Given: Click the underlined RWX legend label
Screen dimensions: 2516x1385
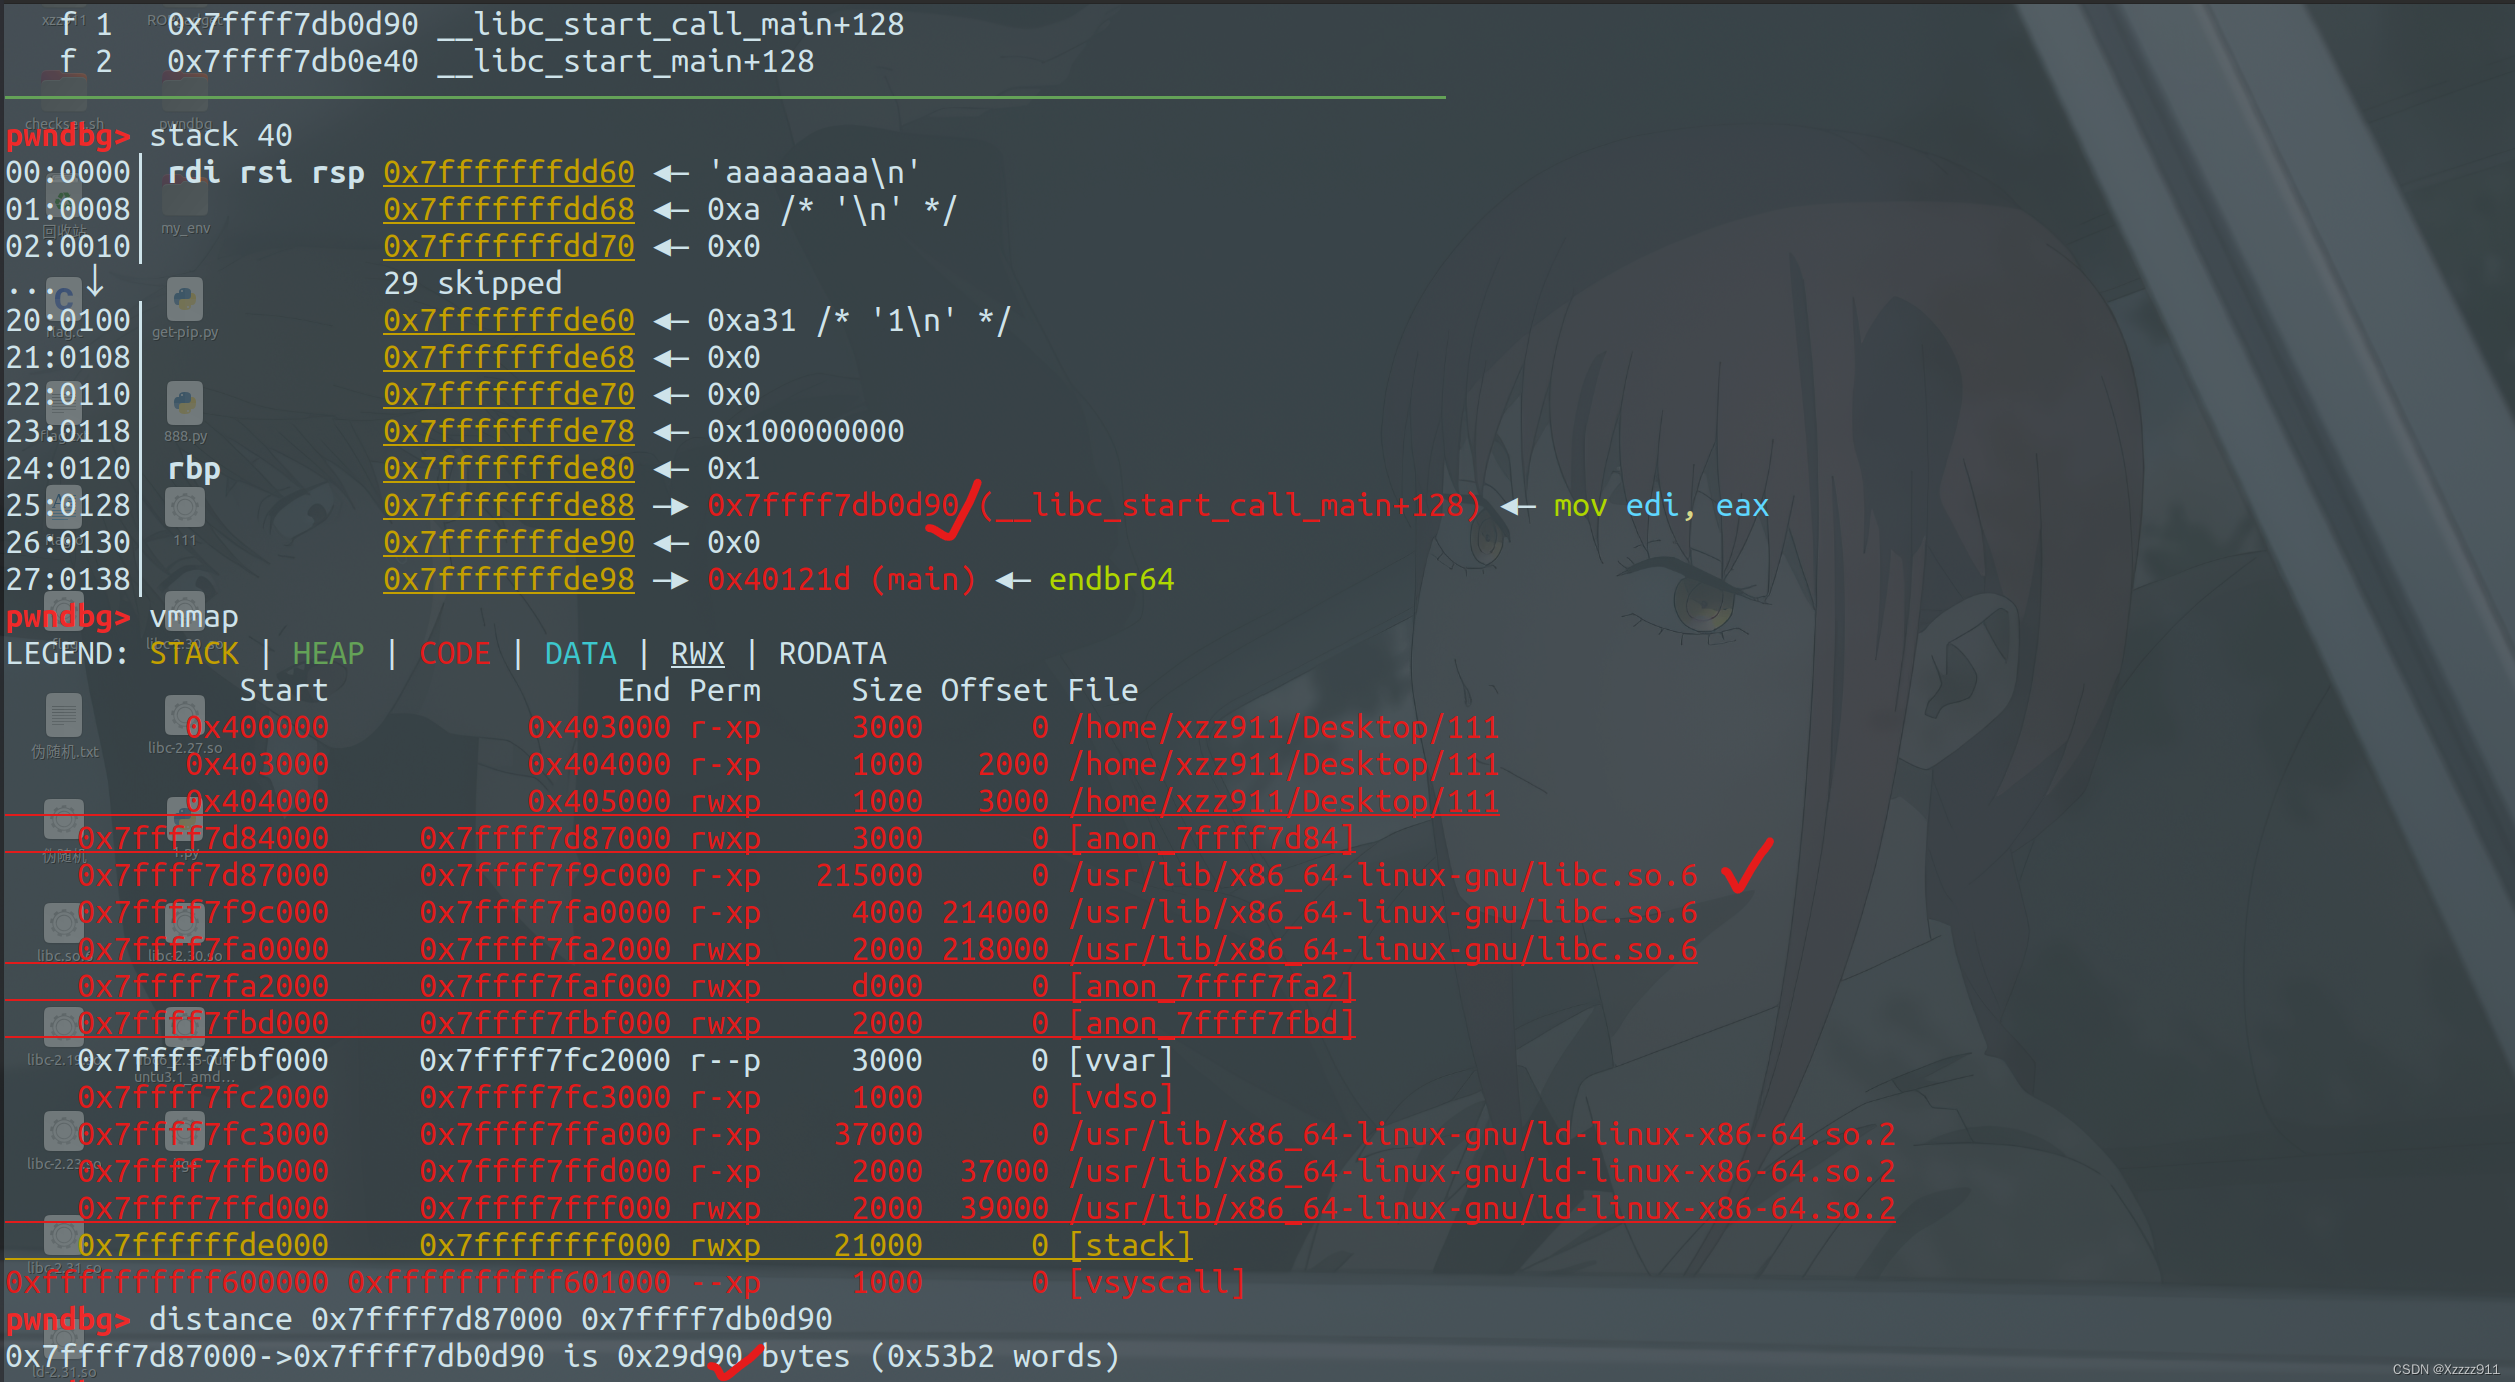Looking at the screenshot, I should 696,654.
